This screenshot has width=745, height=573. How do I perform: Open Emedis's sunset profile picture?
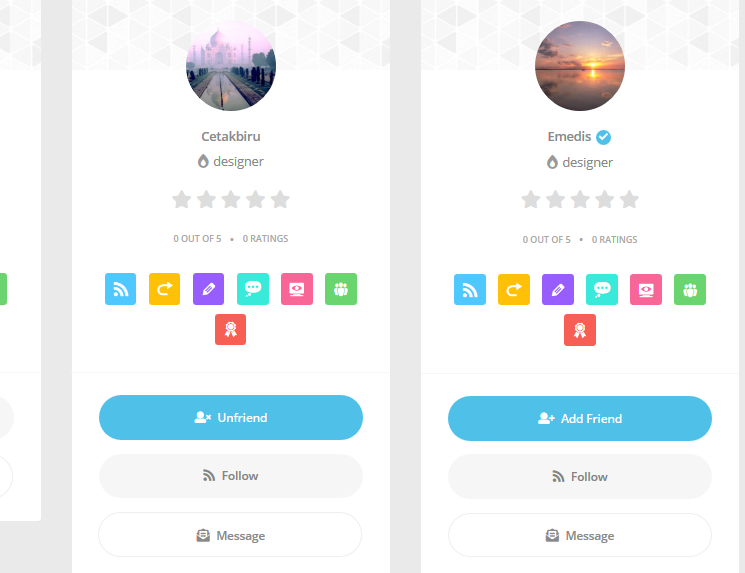[580, 66]
